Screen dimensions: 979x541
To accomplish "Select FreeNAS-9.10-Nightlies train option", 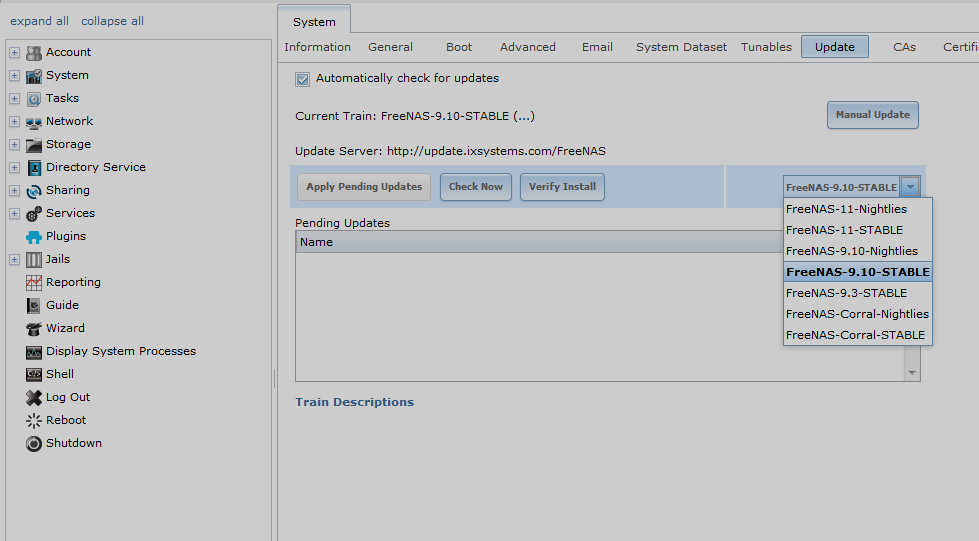I will point(858,251).
